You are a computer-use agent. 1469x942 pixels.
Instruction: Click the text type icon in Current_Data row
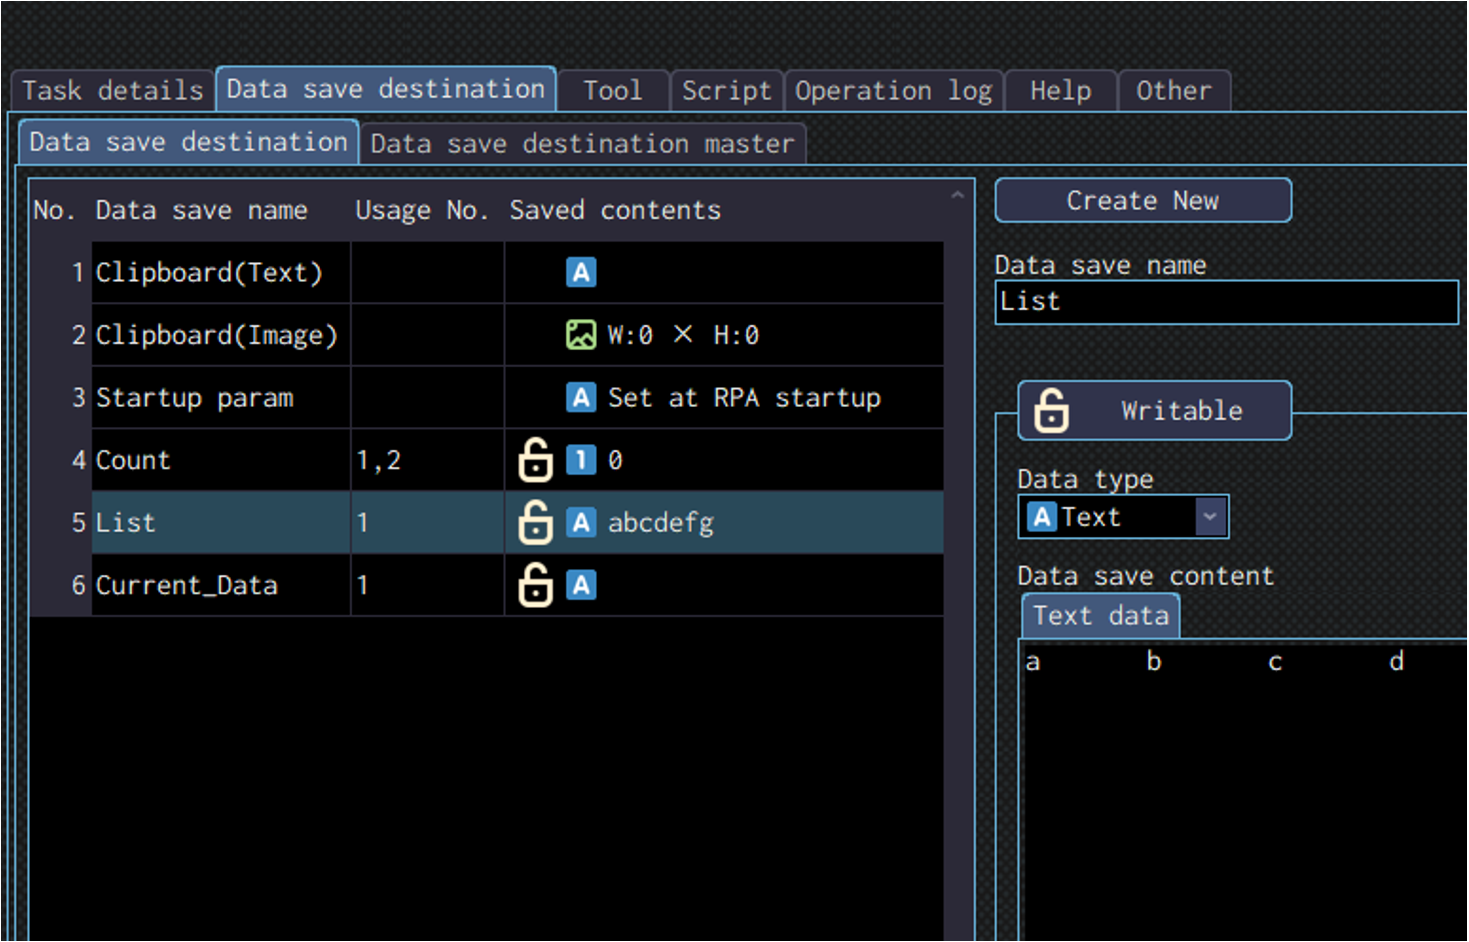coord(581,585)
